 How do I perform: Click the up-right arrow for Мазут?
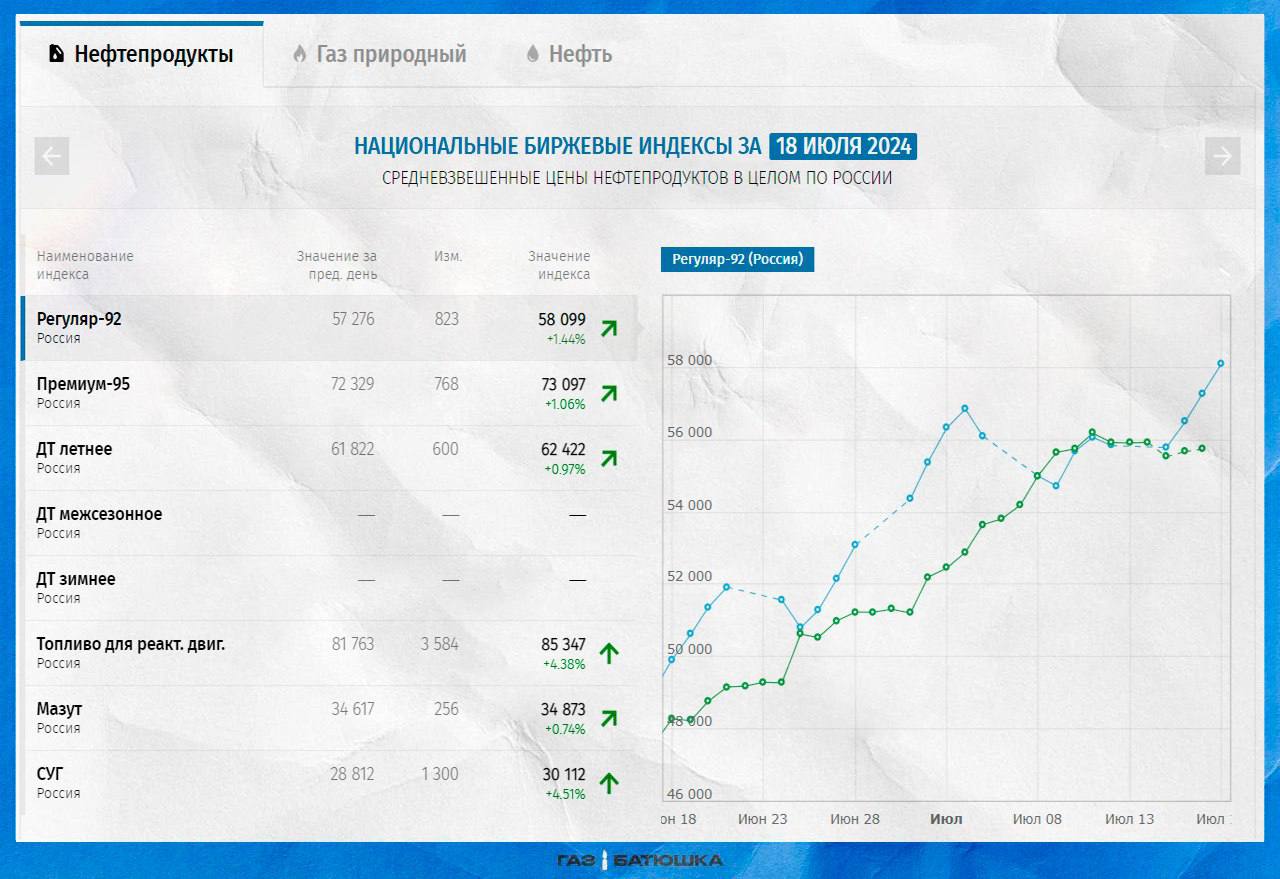[609, 718]
